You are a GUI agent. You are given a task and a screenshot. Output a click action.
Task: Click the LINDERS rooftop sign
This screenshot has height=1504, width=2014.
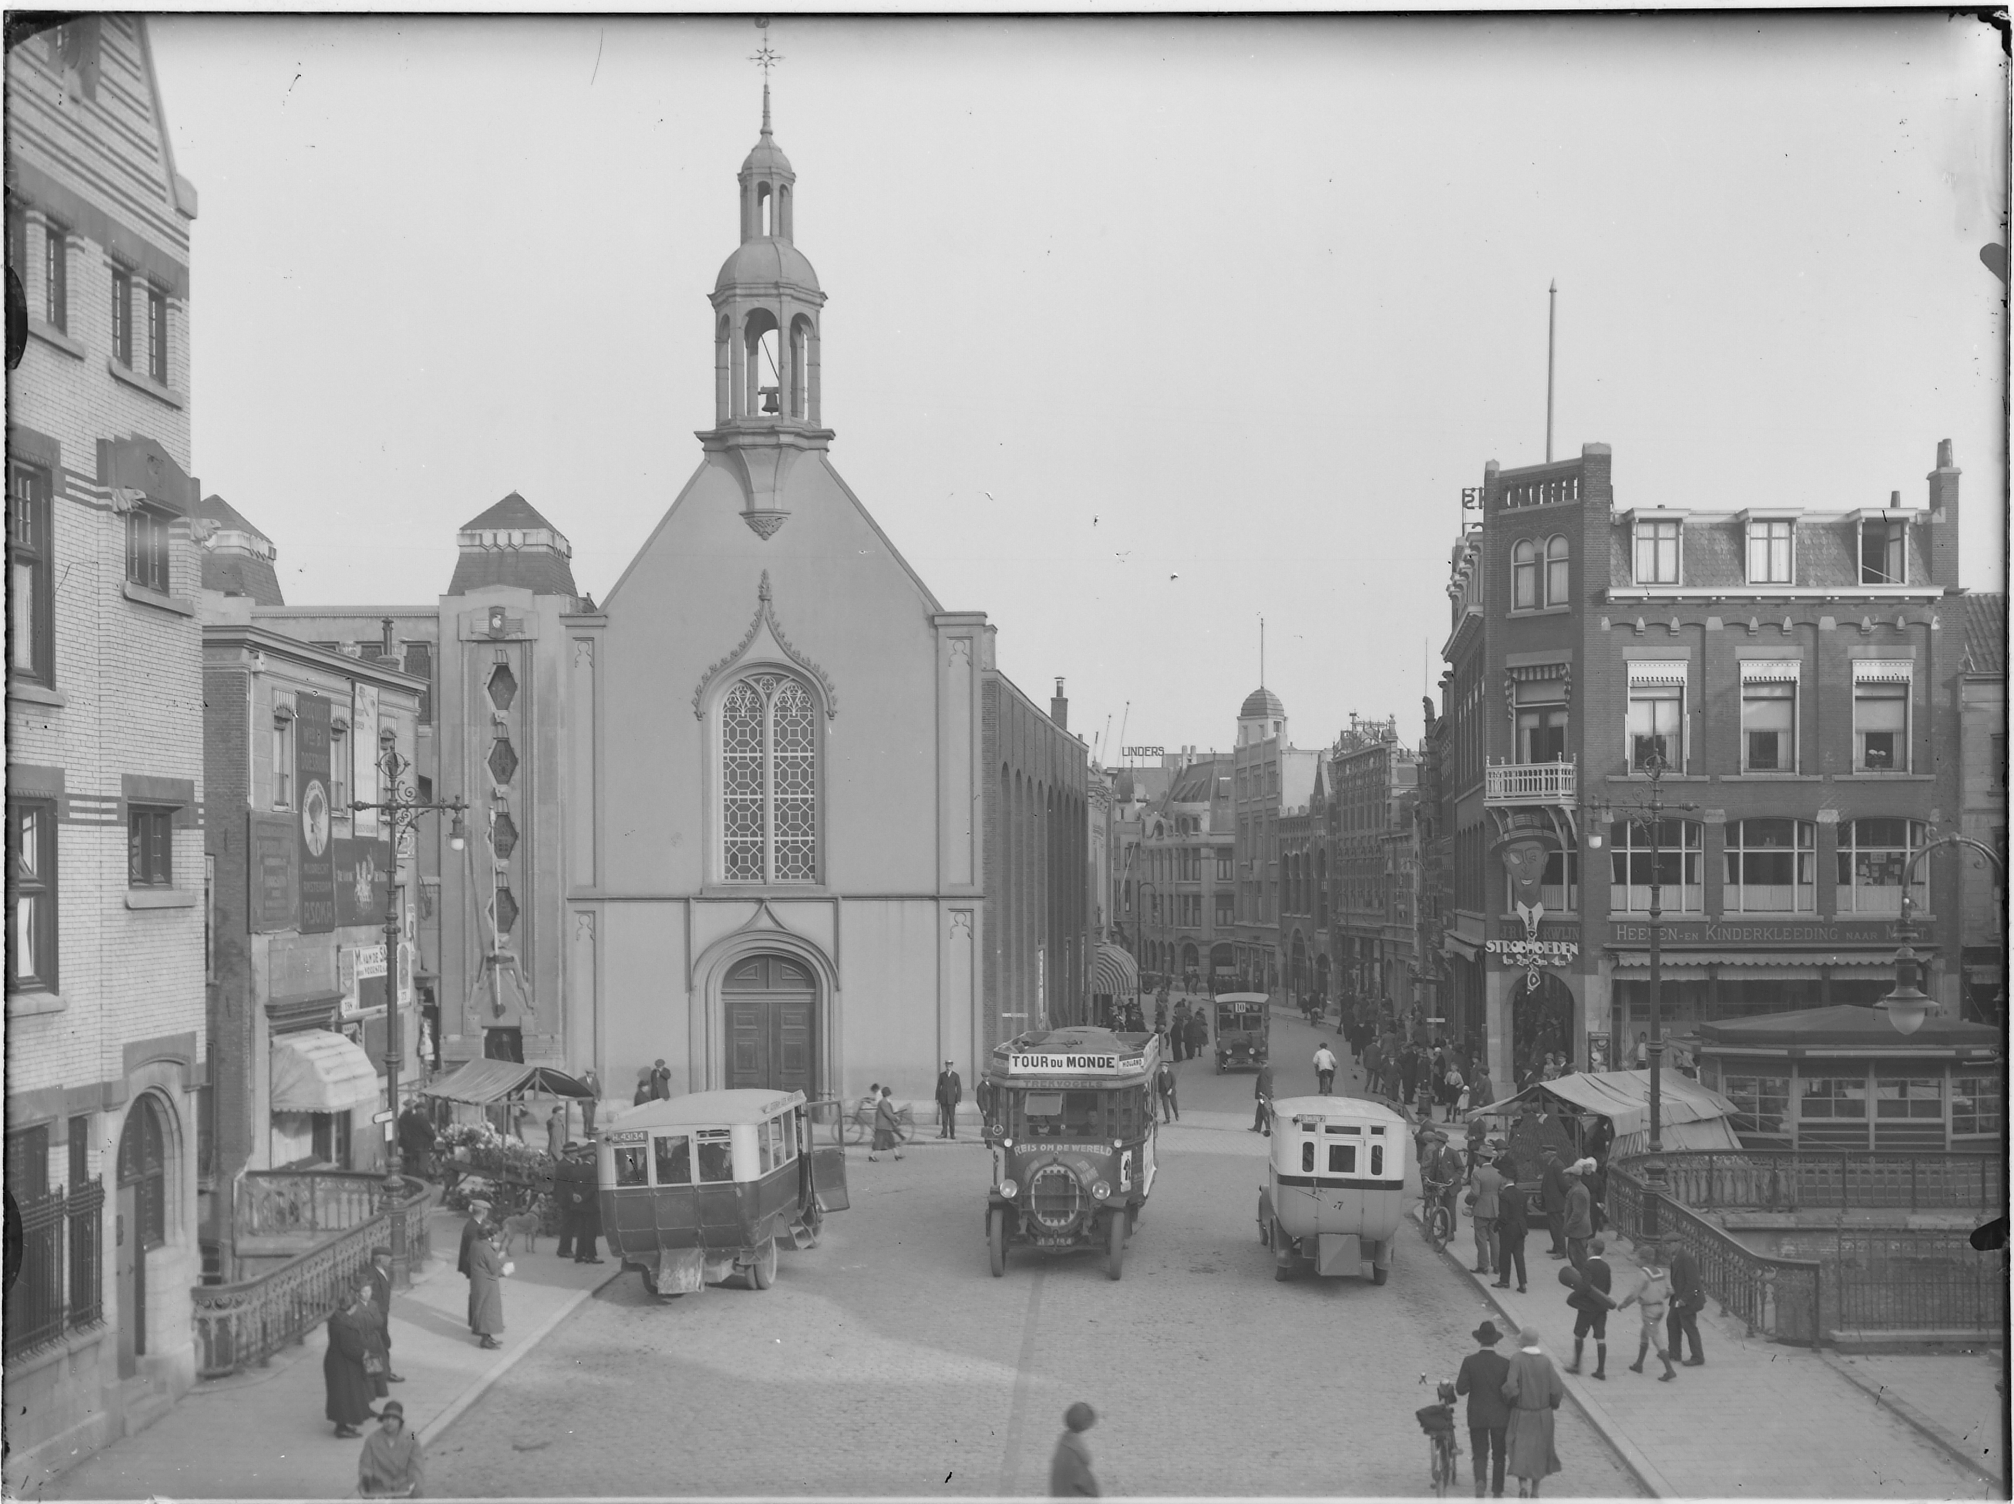click(1142, 751)
